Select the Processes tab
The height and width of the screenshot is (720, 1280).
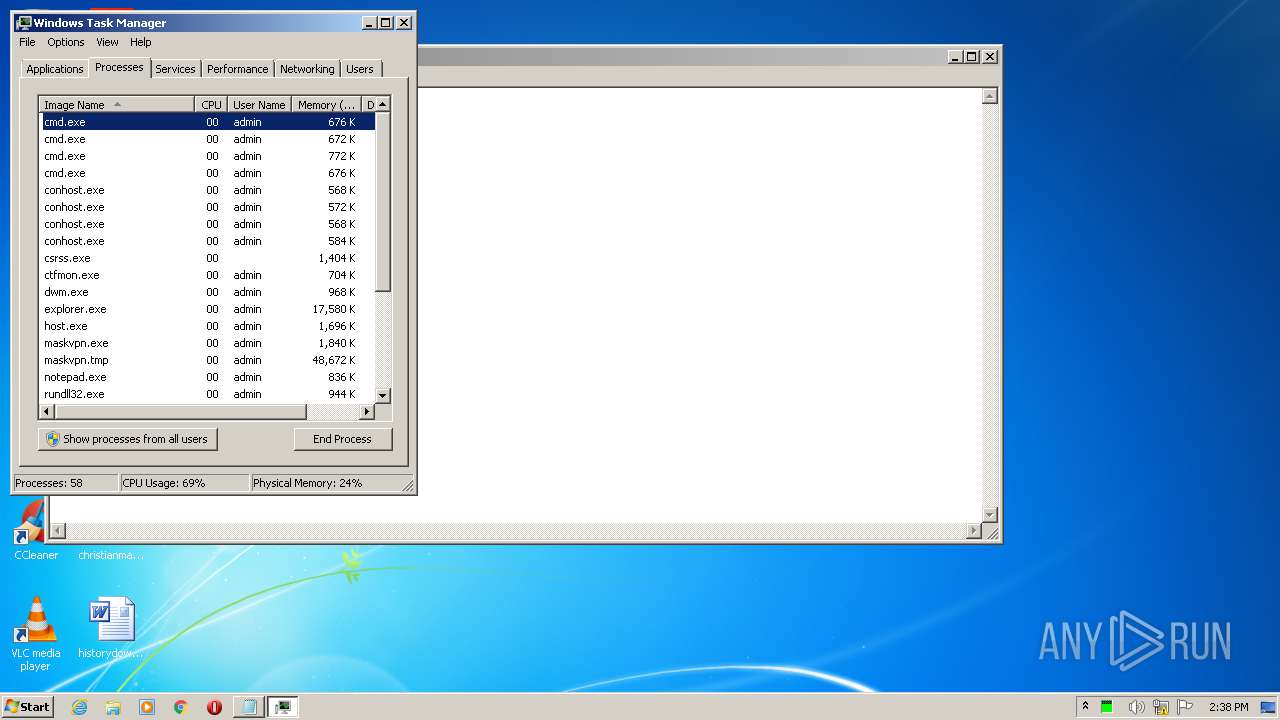point(119,67)
